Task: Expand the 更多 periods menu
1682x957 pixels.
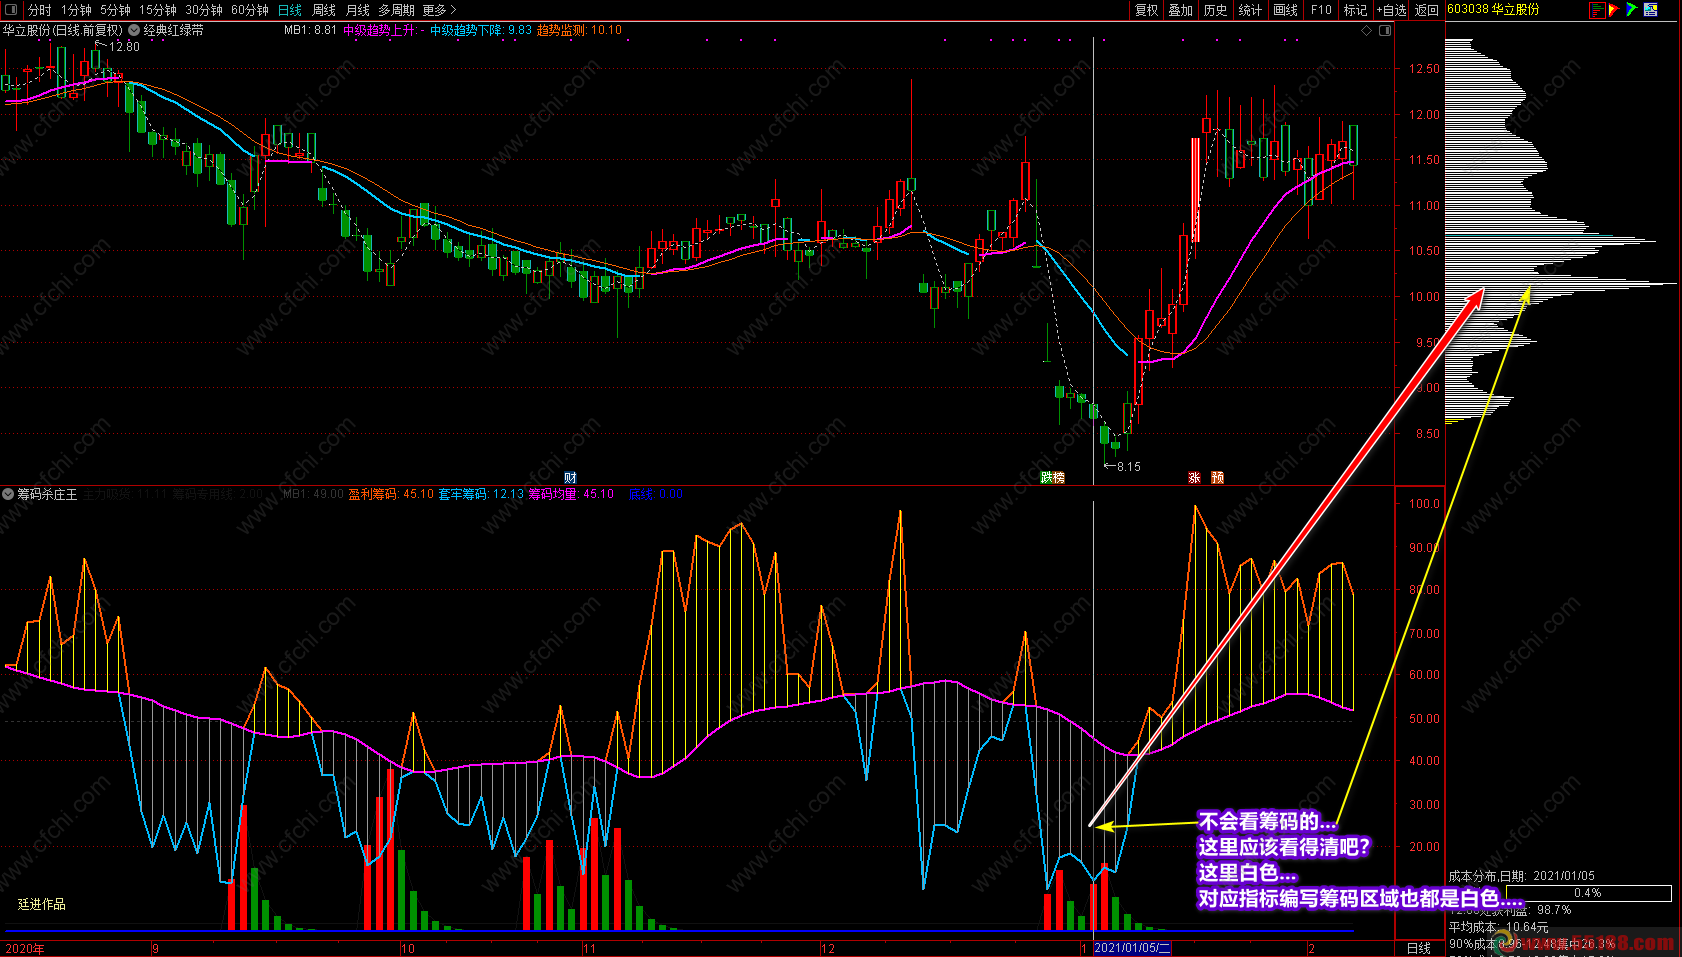Action: [439, 10]
